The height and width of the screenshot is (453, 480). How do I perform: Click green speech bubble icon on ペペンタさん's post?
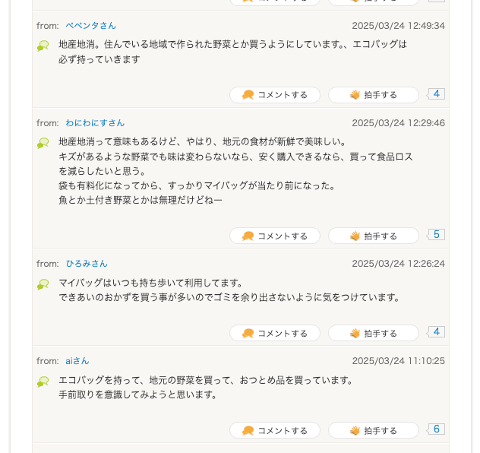click(x=43, y=46)
